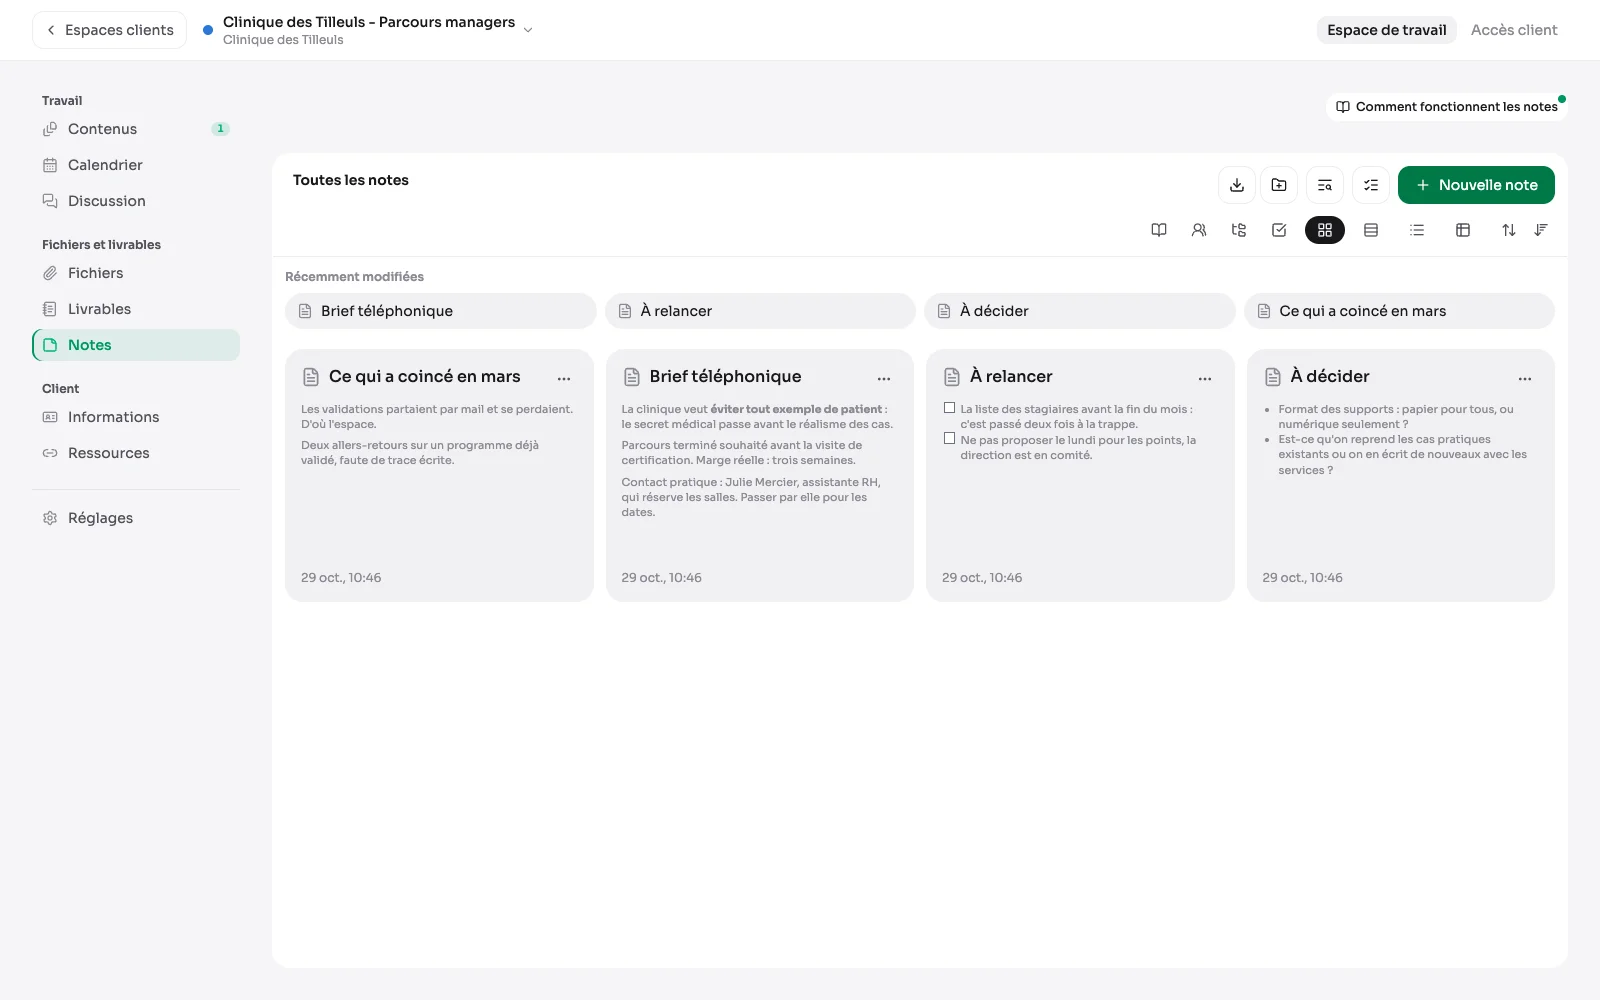Click the new folder icon
This screenshot has width=1600, height=1000.
pos(1279,185)
